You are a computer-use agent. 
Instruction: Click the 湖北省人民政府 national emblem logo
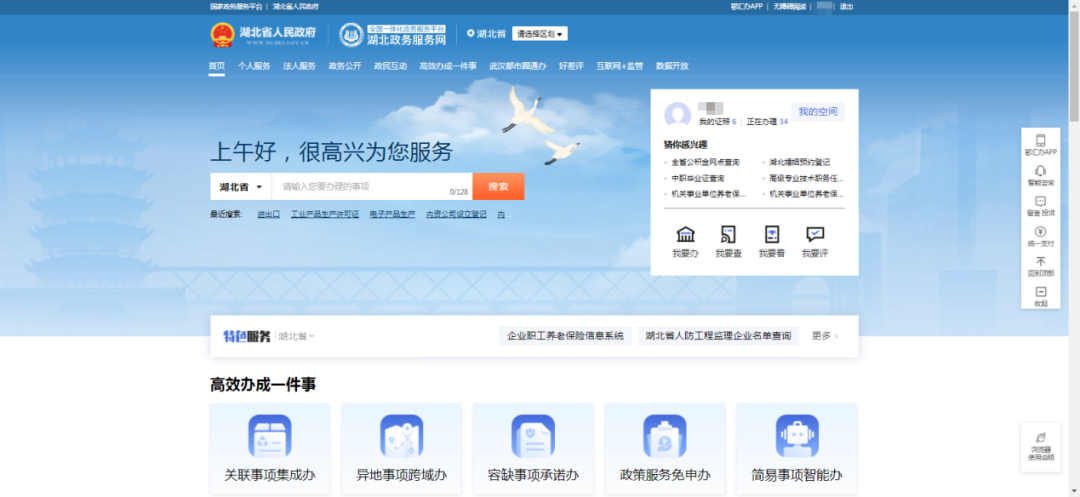pyautogui.click(x=222, y=35)
